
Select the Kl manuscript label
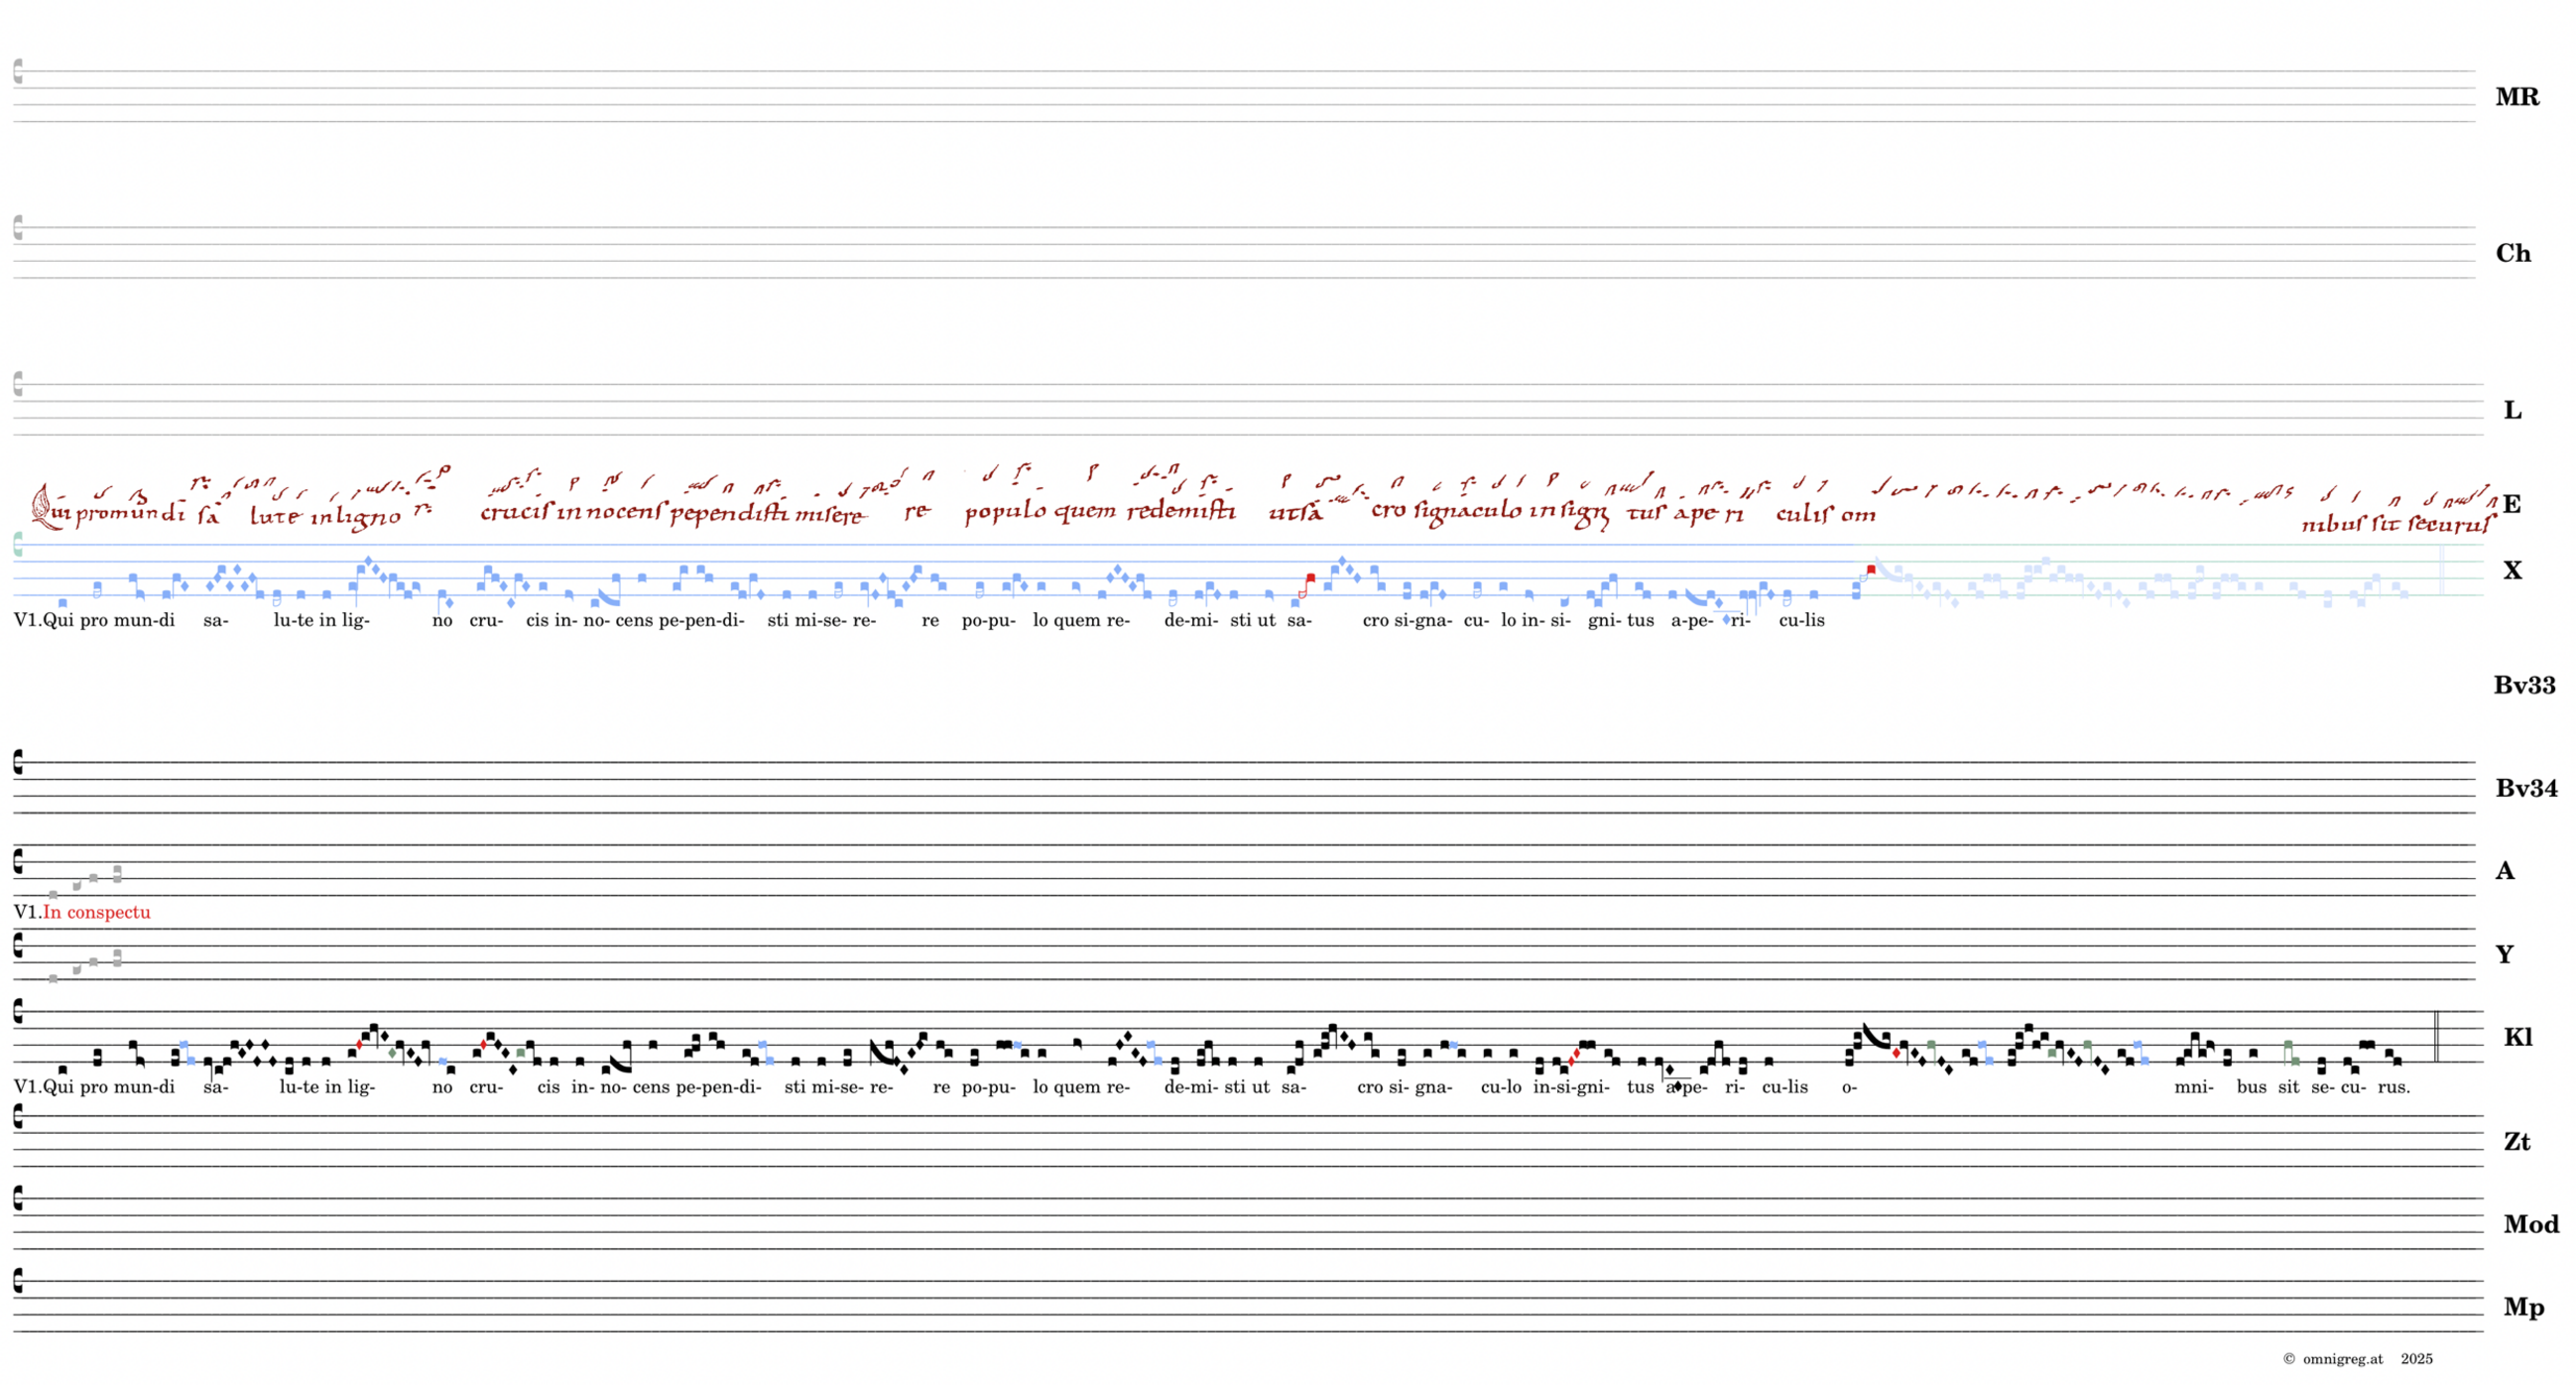click(2517, 1036)
